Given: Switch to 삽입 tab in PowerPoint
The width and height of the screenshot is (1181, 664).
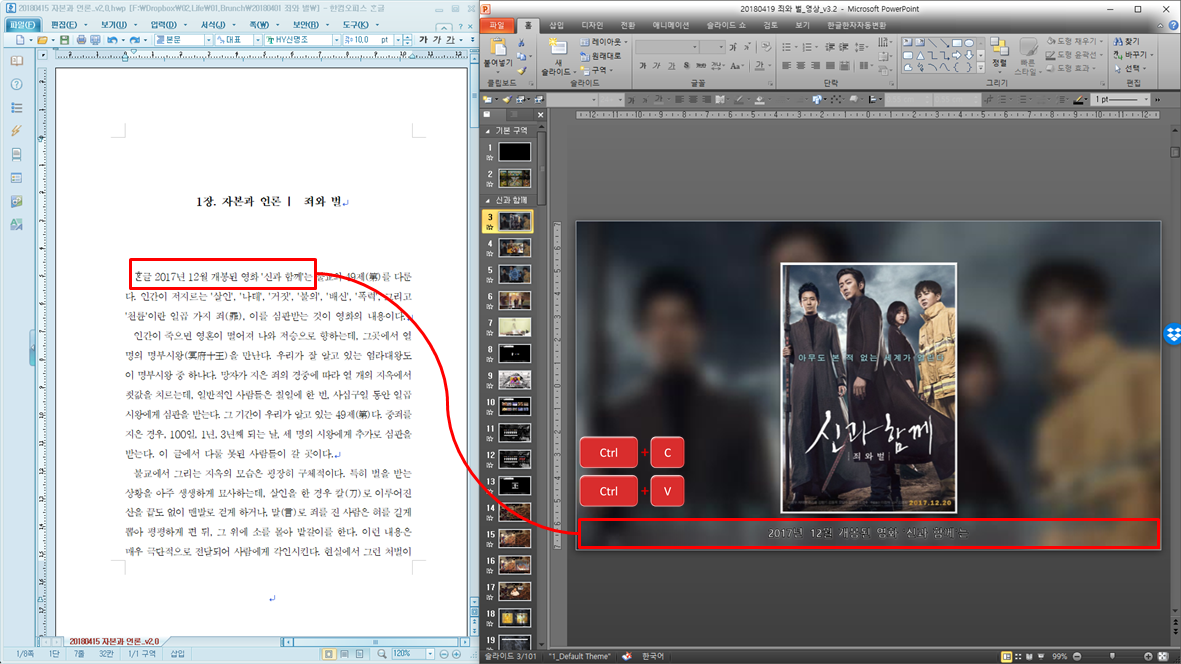Looking at the screenshot, I should [557, 25].
